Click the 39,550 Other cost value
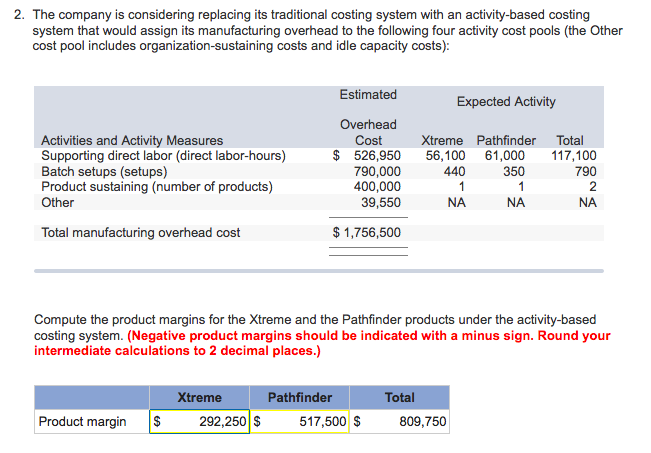651x453 pixels. [x=381, y=202]
